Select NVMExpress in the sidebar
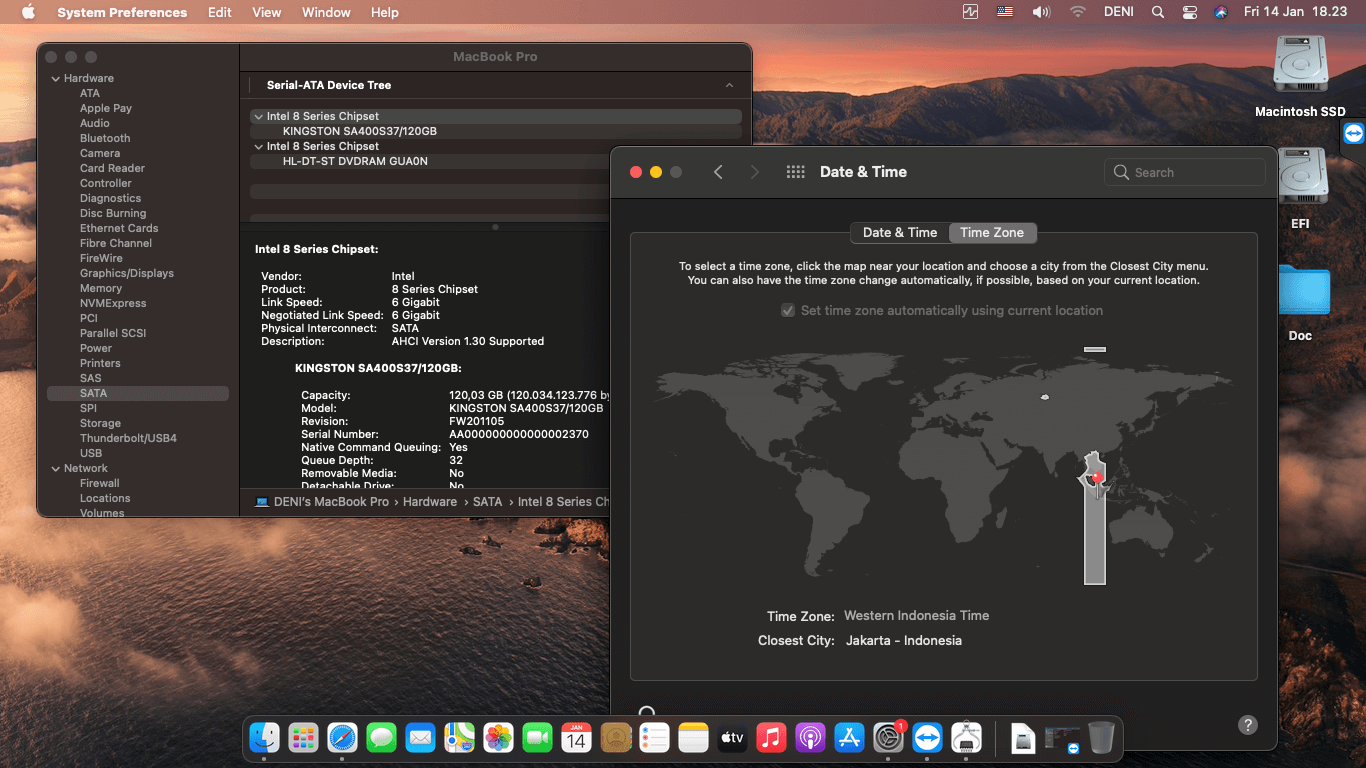 pos(113,303)
